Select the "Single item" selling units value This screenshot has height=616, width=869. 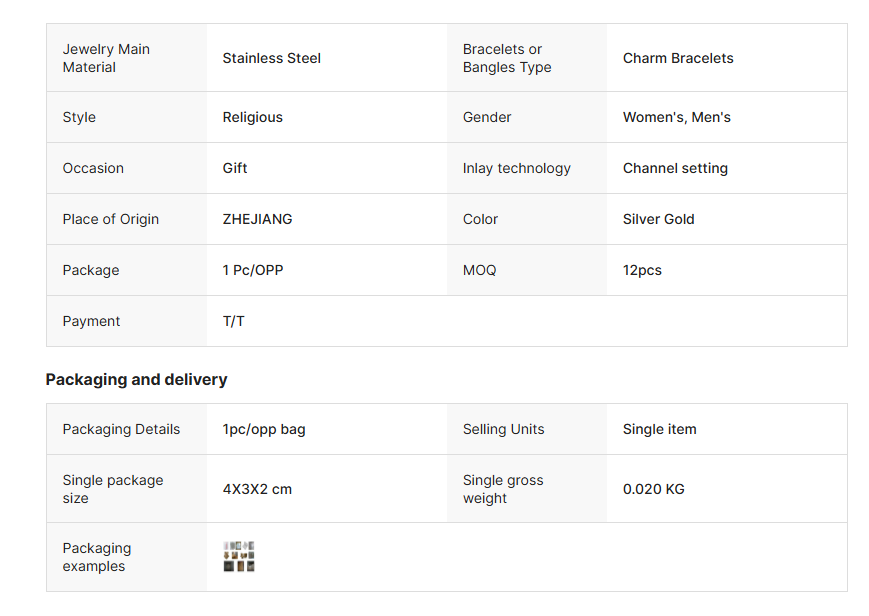[659, 429]
